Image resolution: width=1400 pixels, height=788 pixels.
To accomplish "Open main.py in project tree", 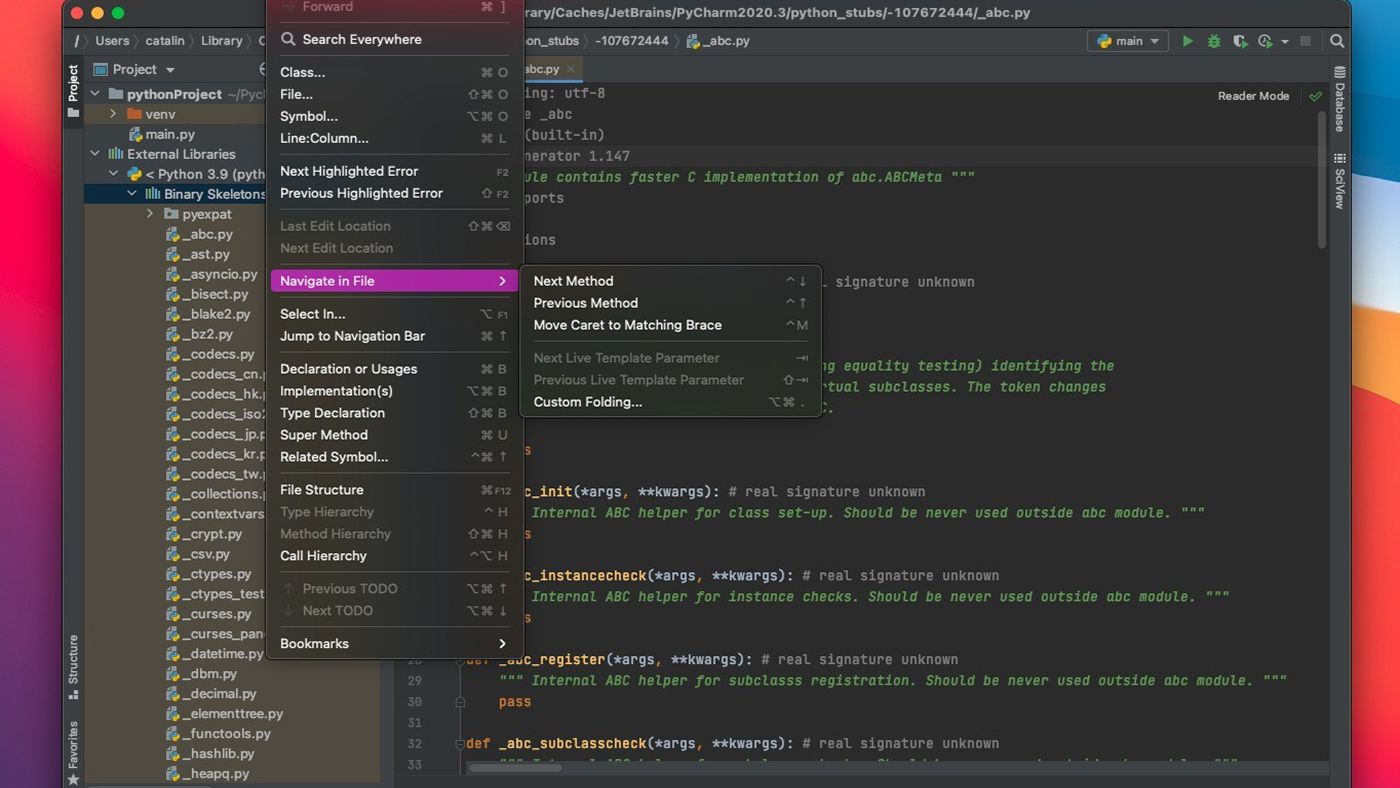I will click(x=169, y=134).
